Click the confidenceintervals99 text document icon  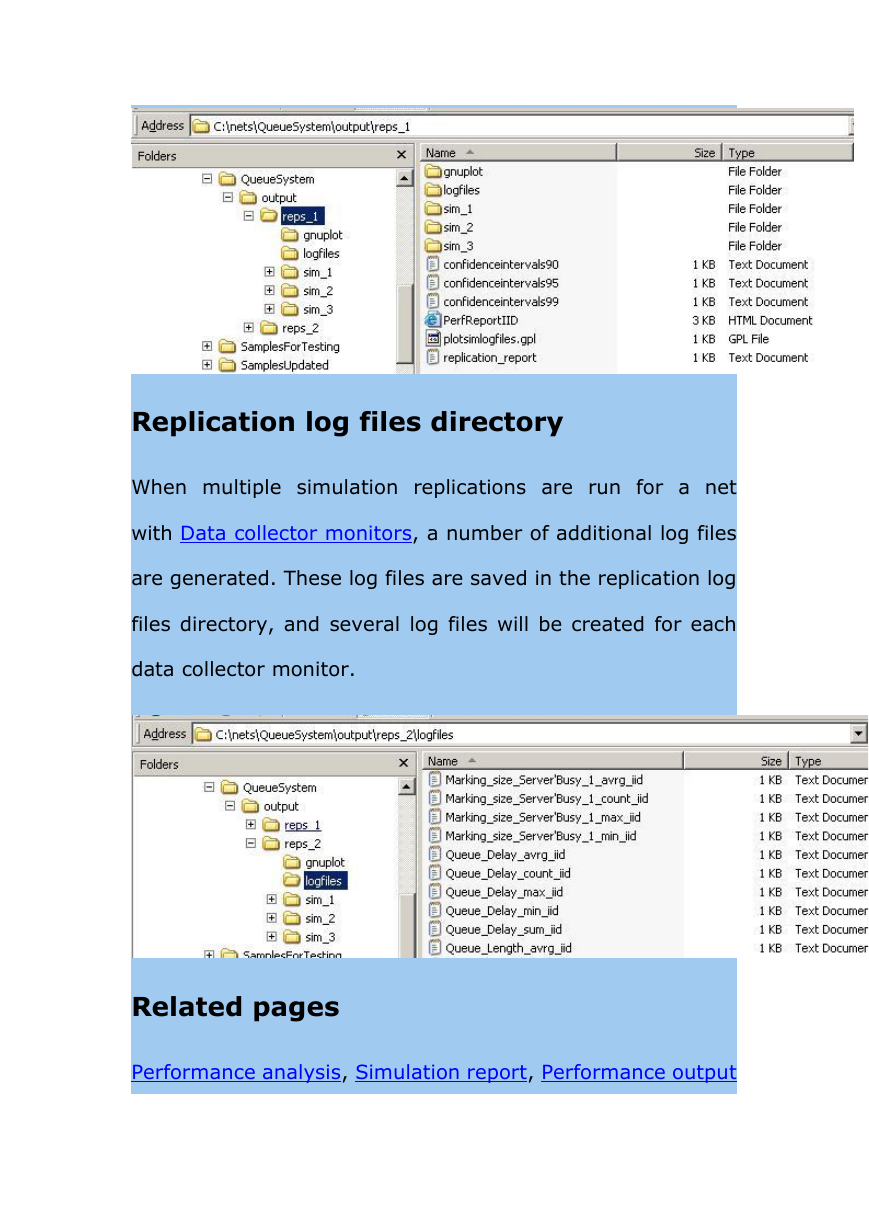[x=433, y=302]
